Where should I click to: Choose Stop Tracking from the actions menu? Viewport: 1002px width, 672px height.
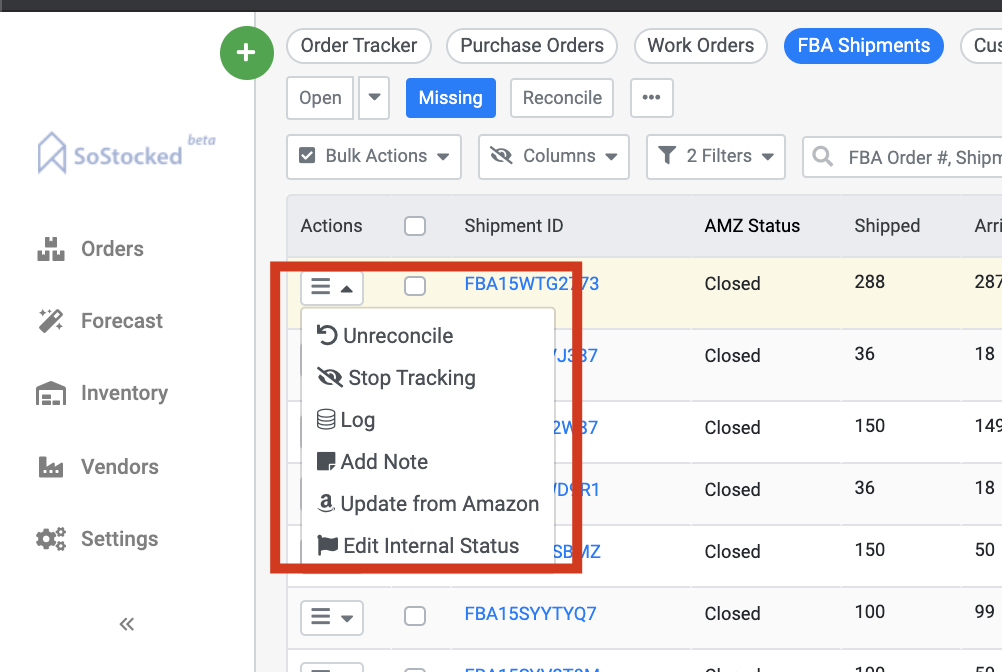coord(396,378)
